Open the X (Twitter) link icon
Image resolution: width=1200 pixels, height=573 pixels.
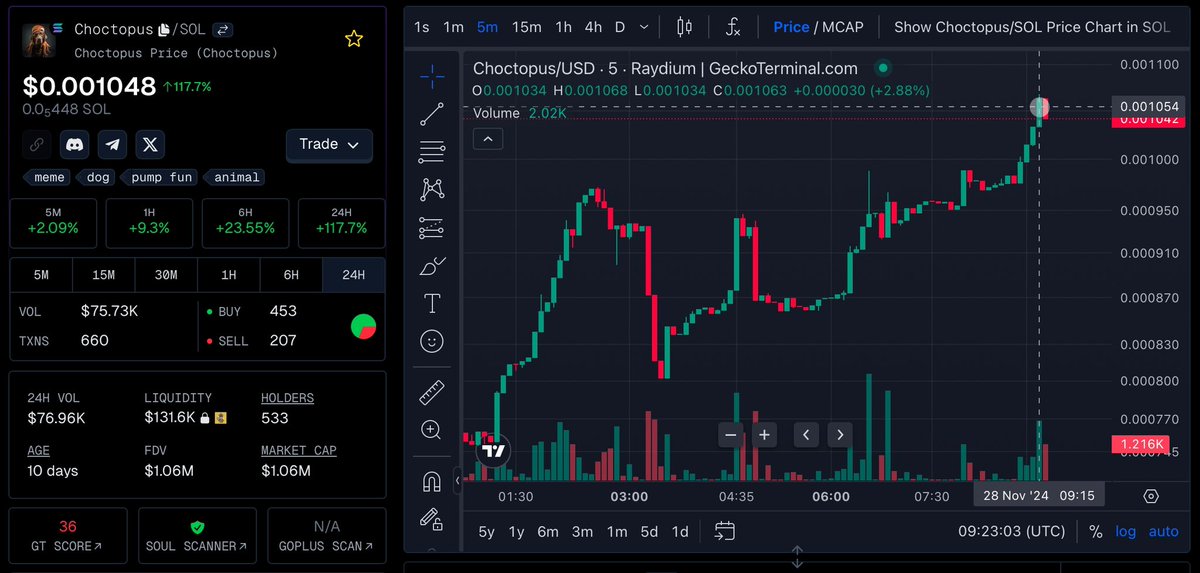click(x=150, y=144)
